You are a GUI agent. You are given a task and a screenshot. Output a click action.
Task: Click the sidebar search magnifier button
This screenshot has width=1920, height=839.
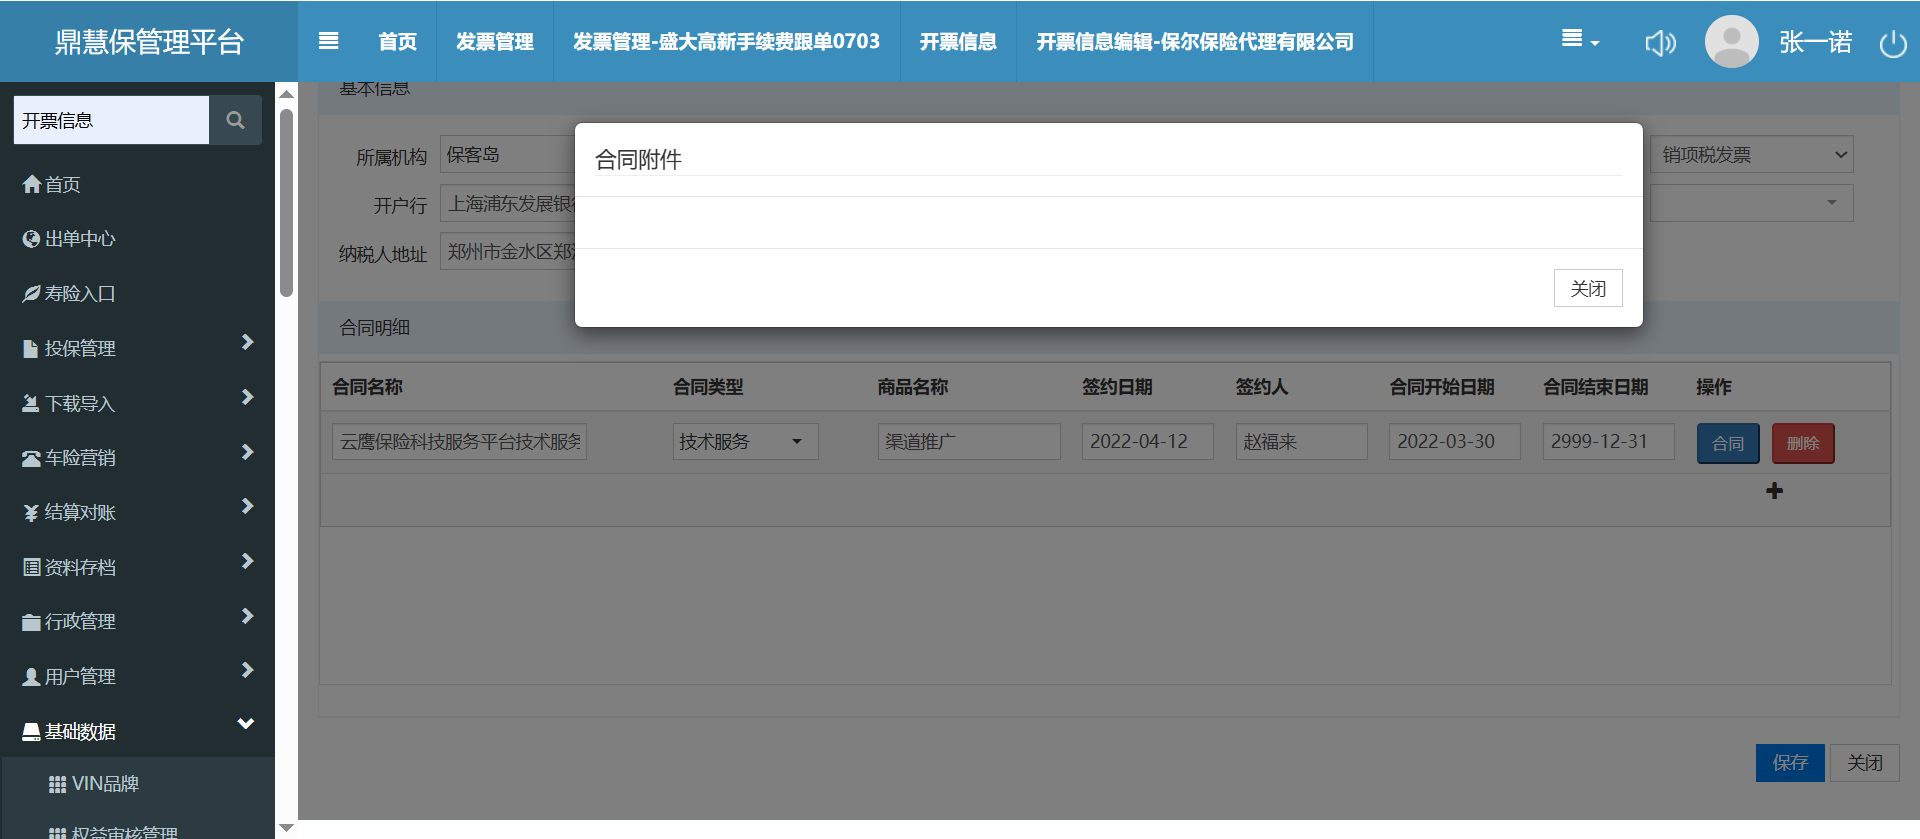coord(235,120)
